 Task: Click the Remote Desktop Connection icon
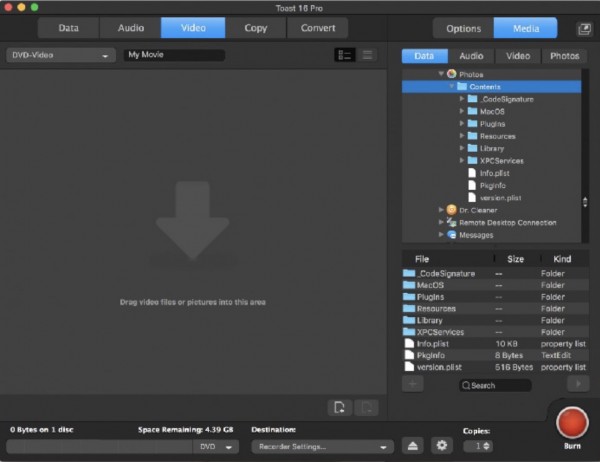pyautogui.click(x=452, y=222)
